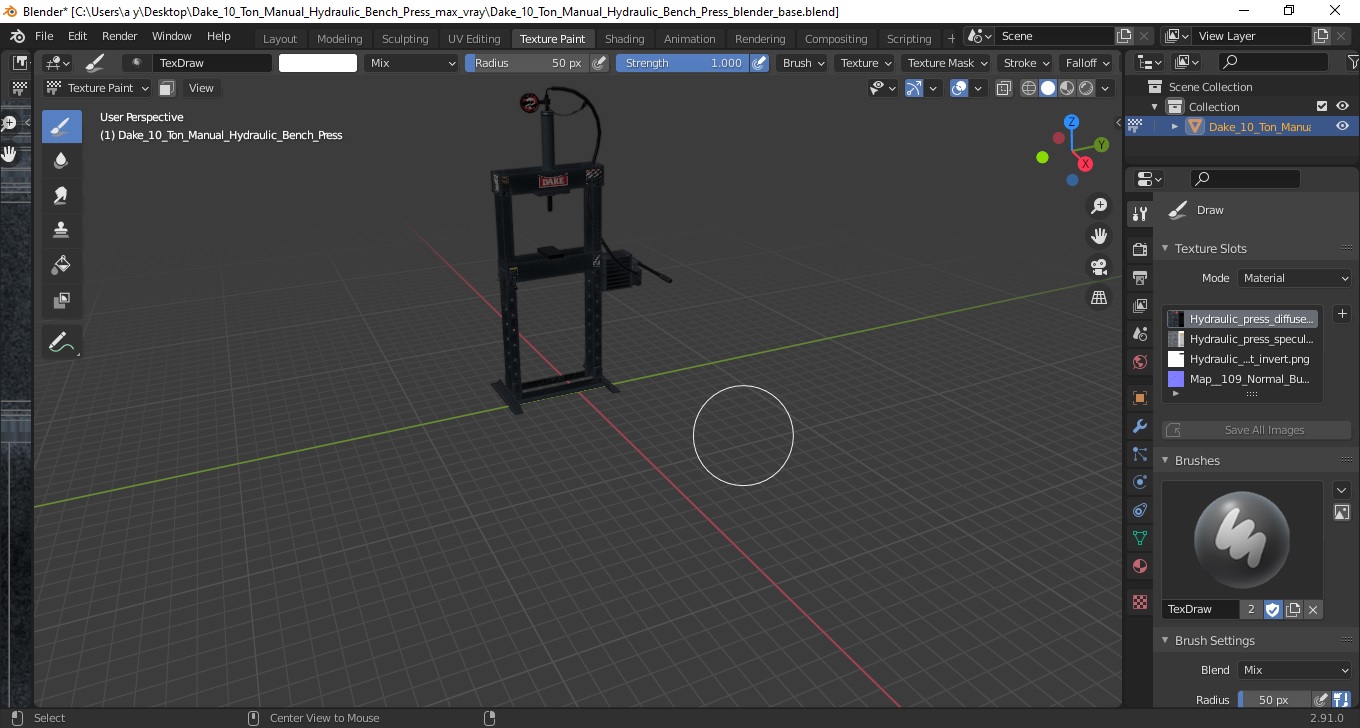
Task: Open the Output properties tab
Action: point(1139,277)
